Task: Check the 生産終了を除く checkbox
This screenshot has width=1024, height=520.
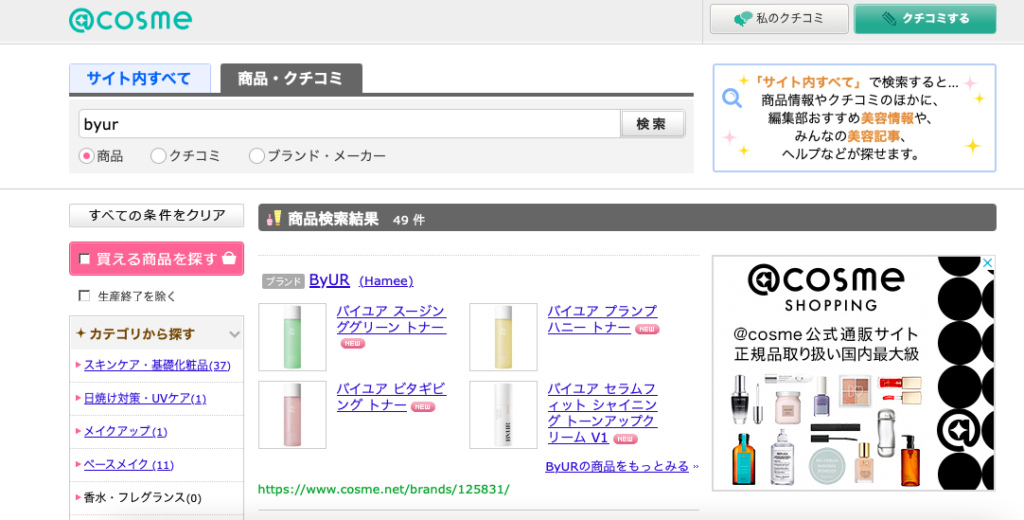Action: pos(84,296)
